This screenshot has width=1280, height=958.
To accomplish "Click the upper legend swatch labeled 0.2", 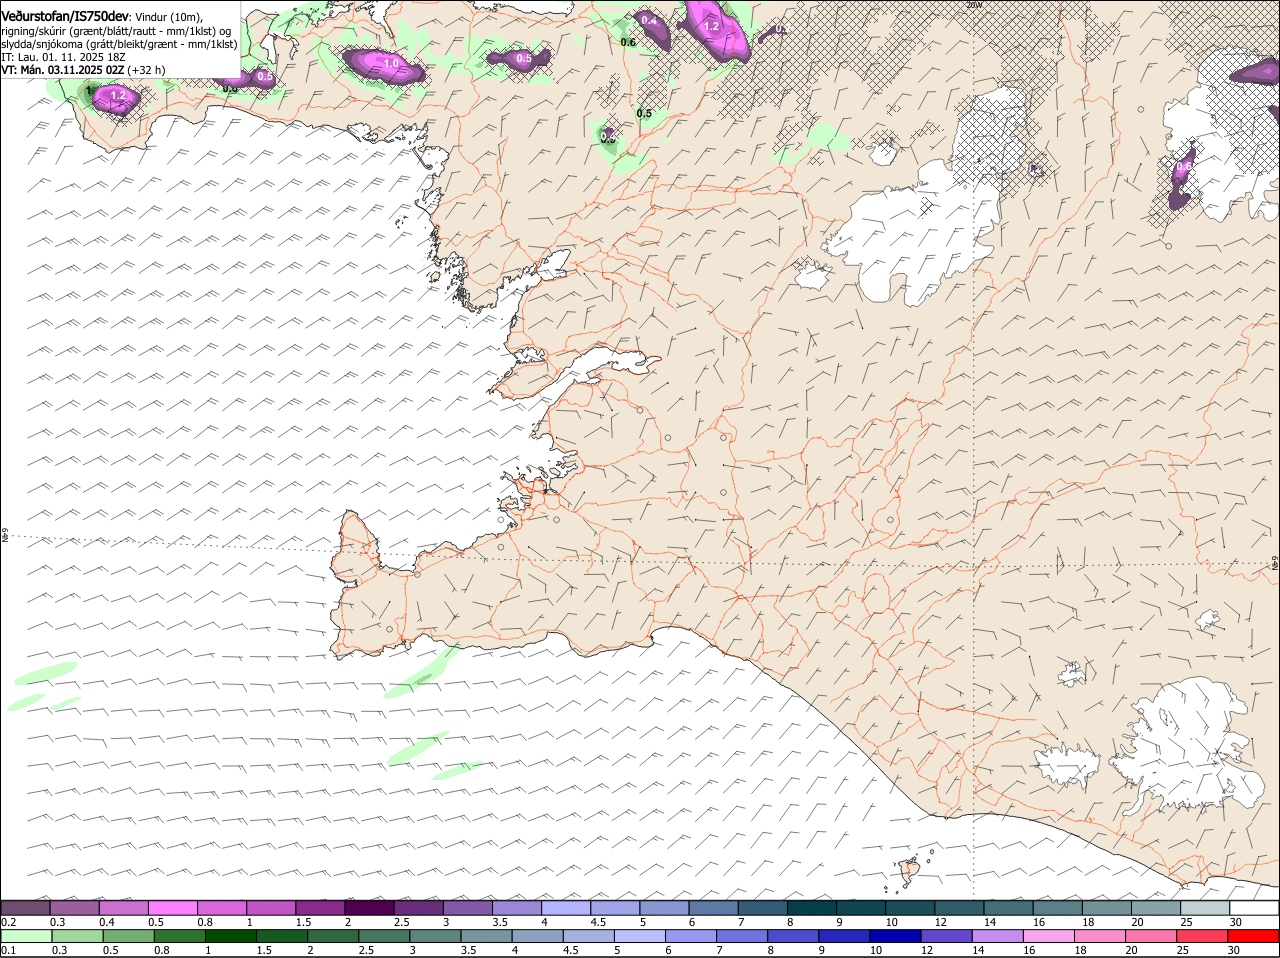I will pos(26,908).
